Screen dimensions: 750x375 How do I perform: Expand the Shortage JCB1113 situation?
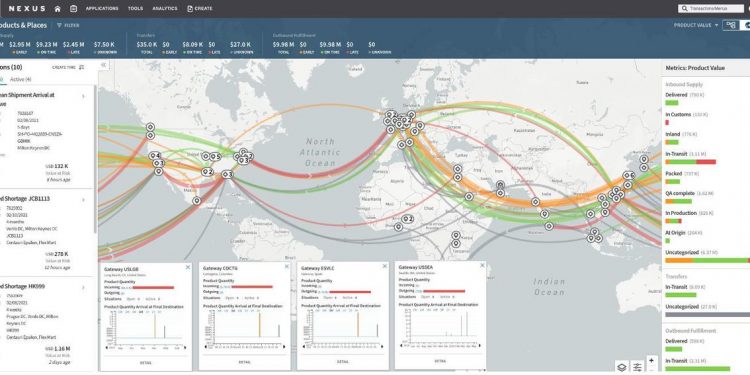(83, 199)
